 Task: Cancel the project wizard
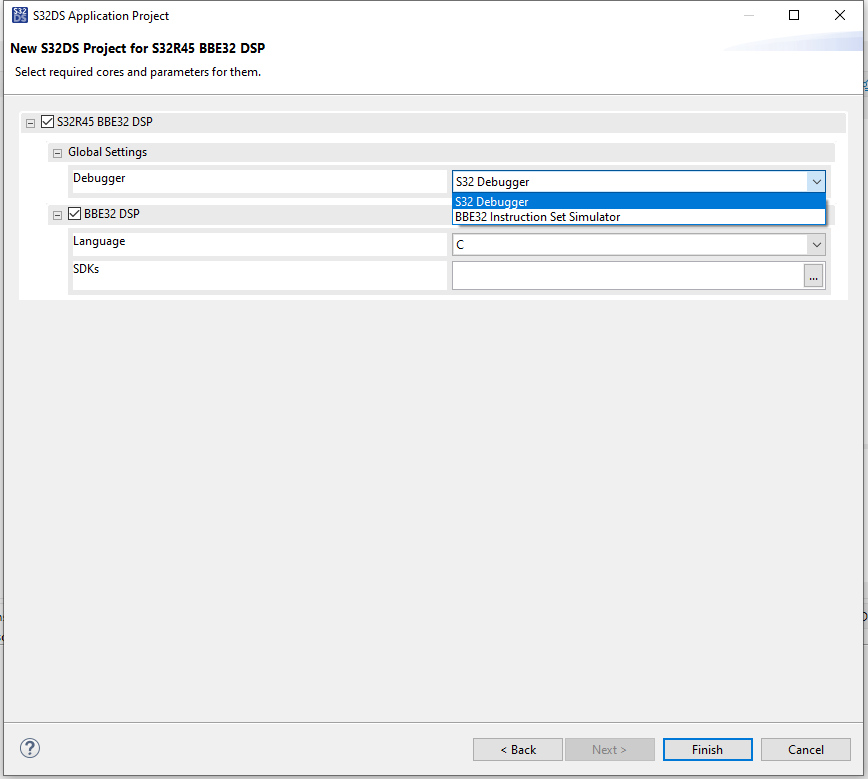[x=805, y=749]
